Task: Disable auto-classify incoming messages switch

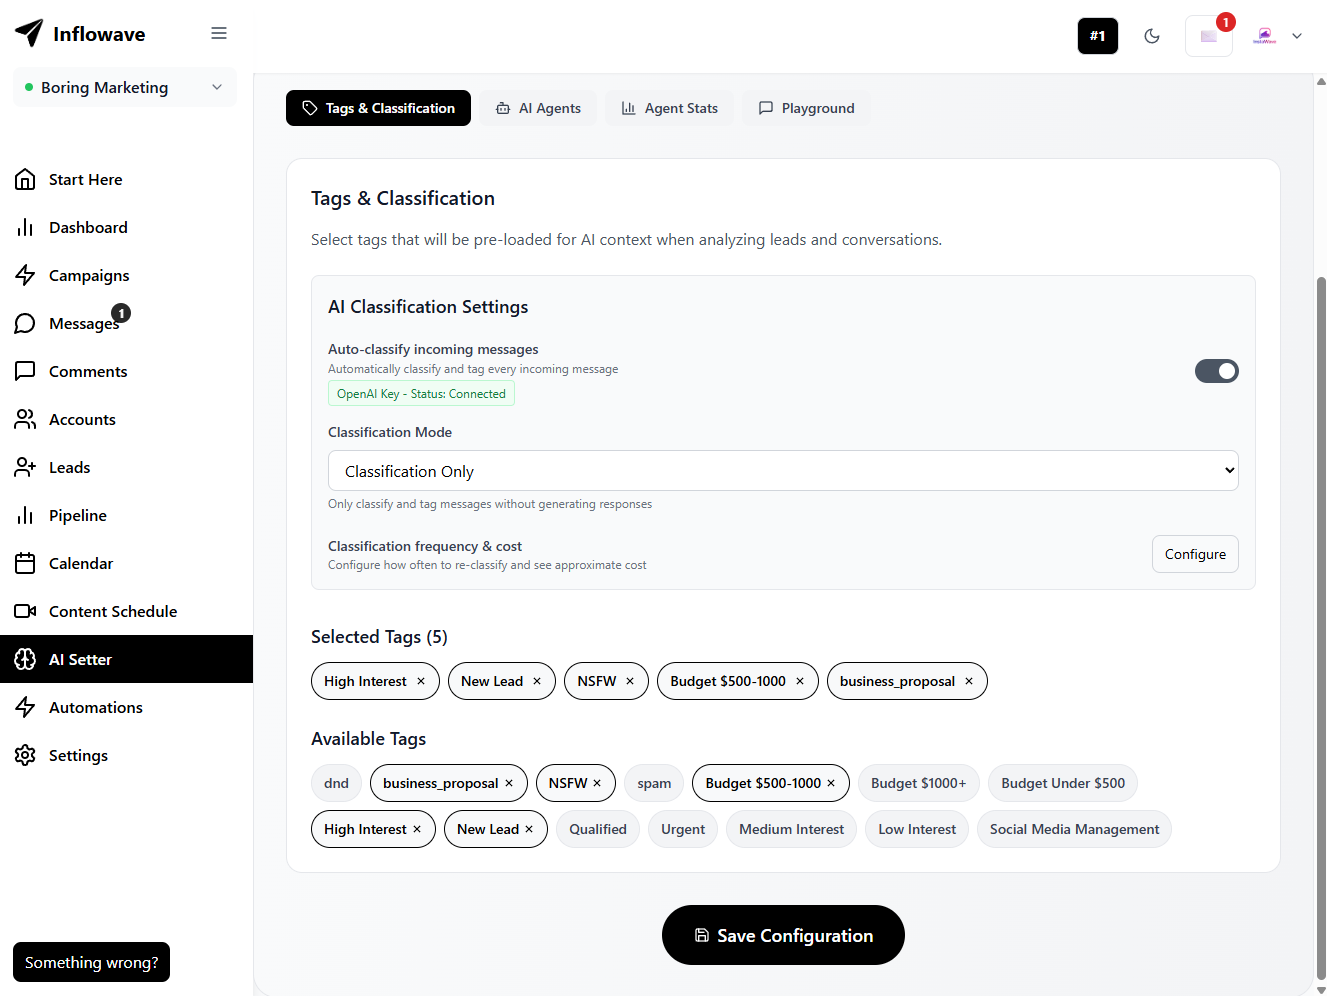Action: coord(1216,371)
